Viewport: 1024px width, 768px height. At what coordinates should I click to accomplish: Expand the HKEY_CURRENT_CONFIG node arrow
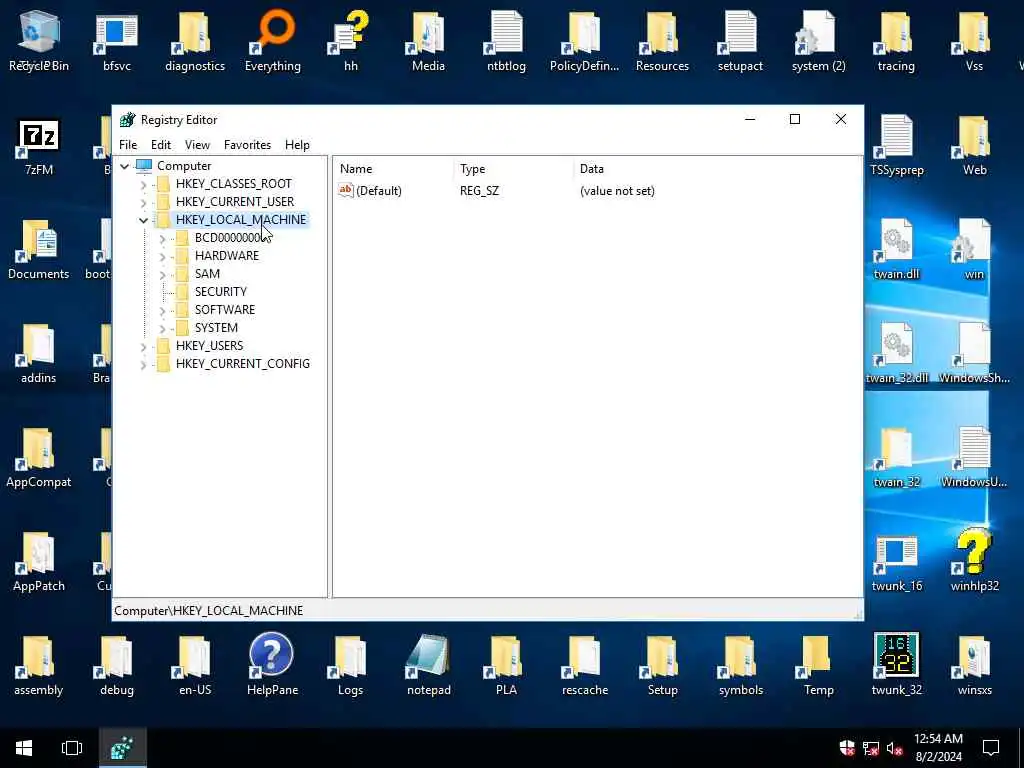143,364
